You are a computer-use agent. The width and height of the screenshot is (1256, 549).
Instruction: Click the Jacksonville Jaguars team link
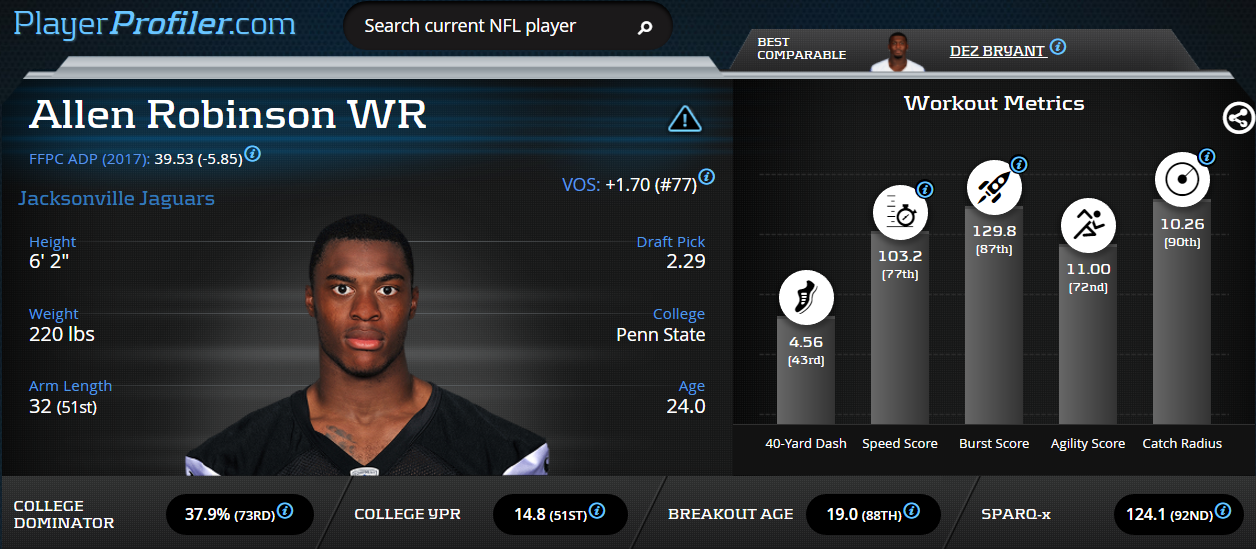point(116,198)
